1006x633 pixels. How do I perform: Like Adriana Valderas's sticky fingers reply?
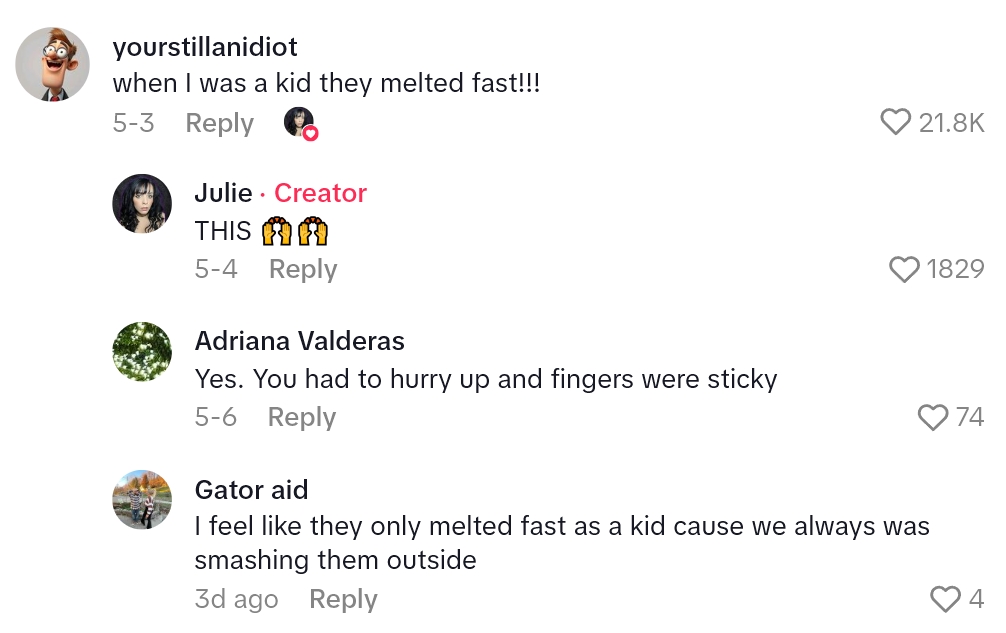(932, 417)
